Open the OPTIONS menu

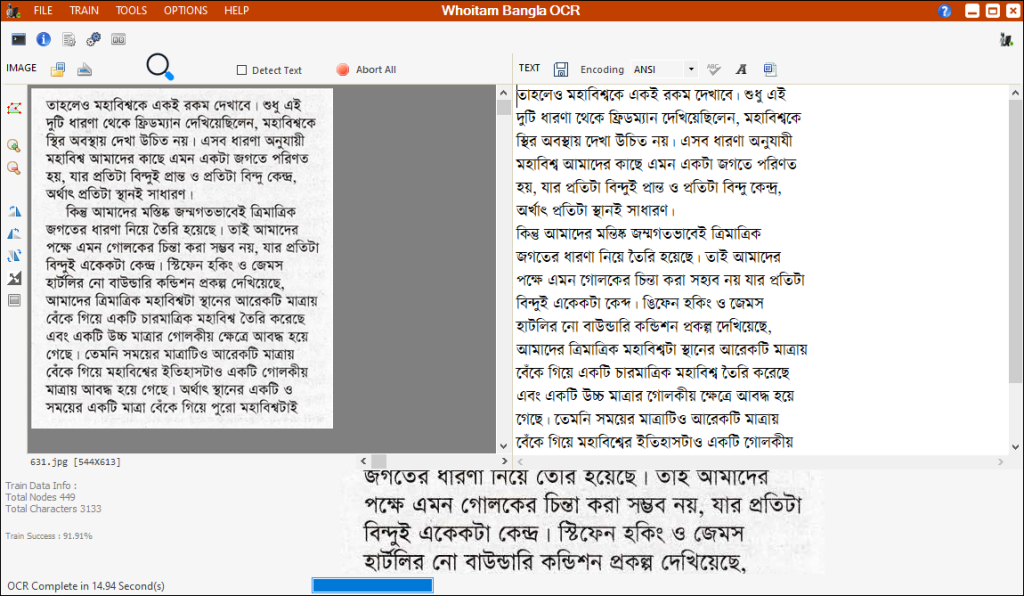point(185,11)
